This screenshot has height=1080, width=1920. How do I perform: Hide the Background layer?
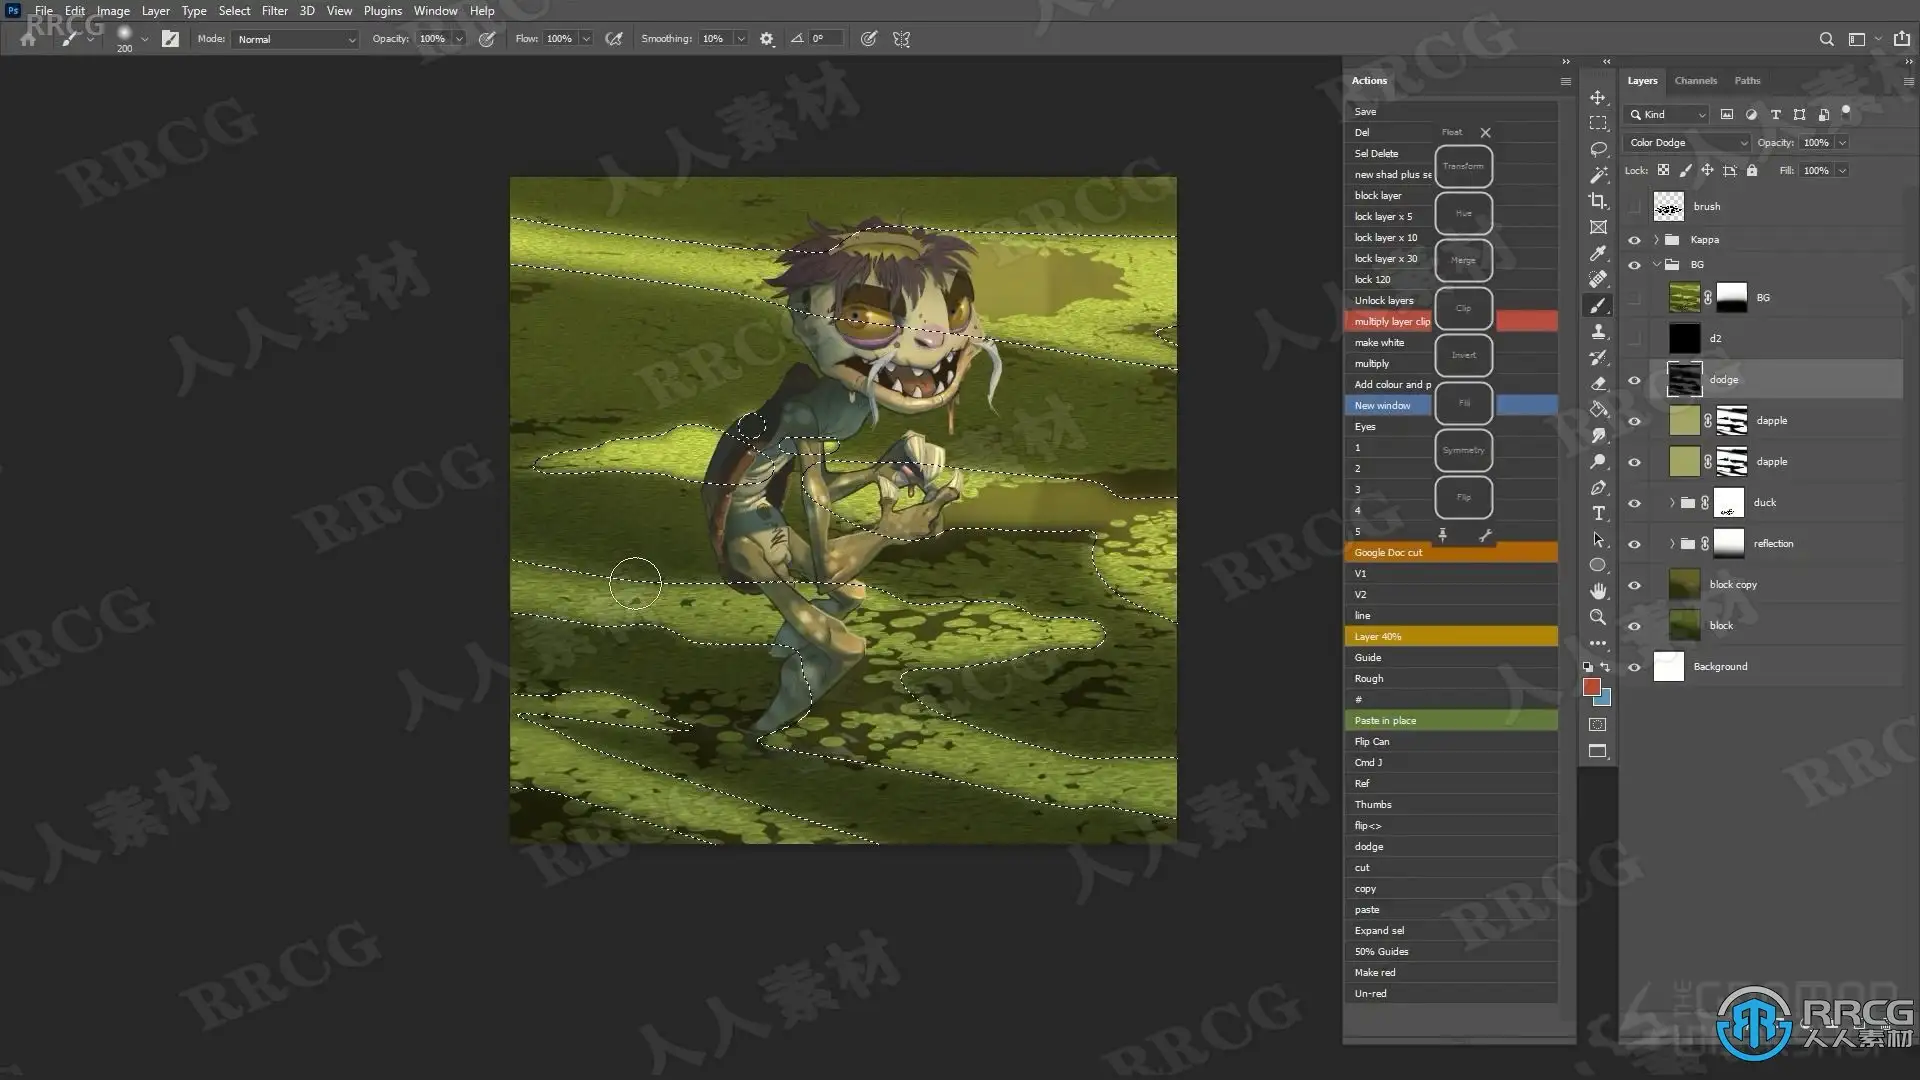(x=1634, y=667)
